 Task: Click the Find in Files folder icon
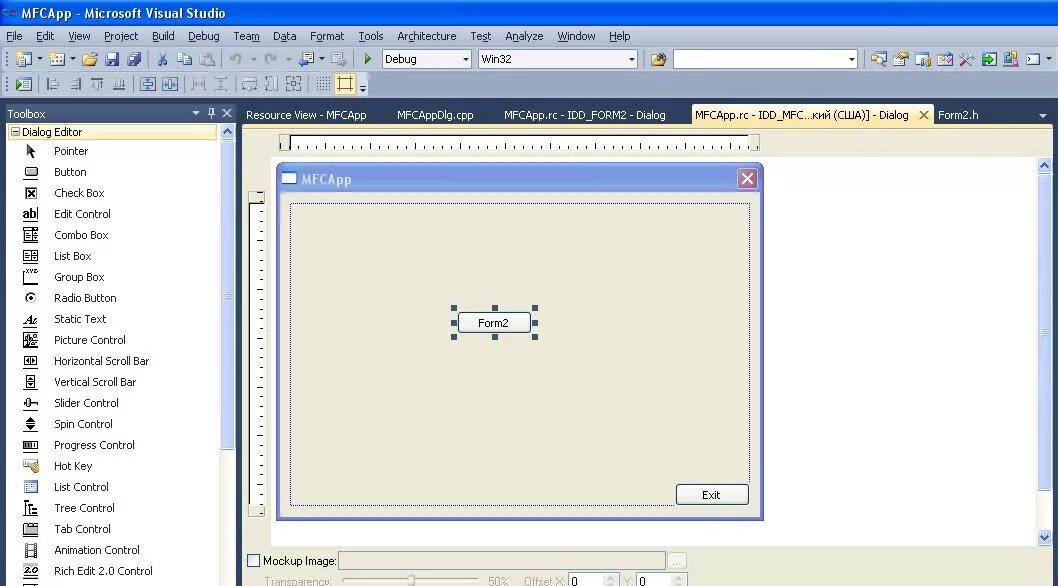[659, 59]
